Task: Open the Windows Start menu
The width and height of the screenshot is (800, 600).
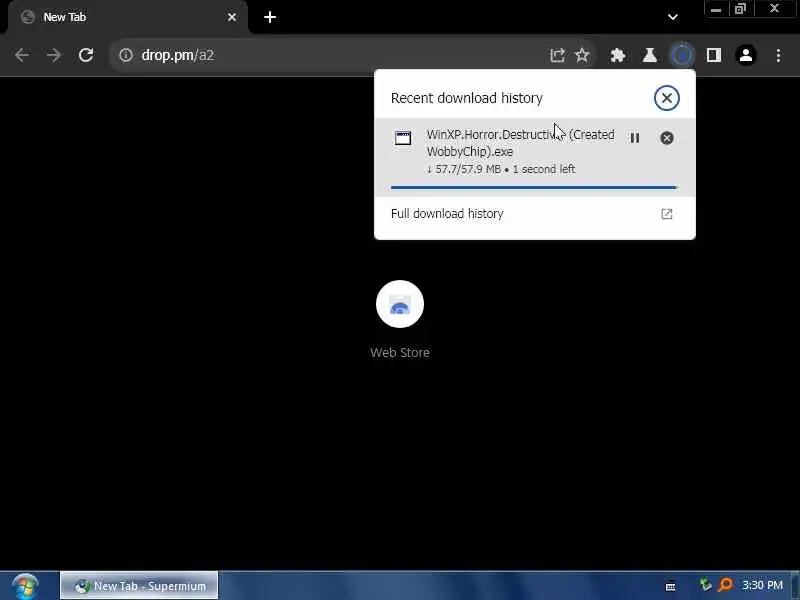Action: (x=25, y=586)
